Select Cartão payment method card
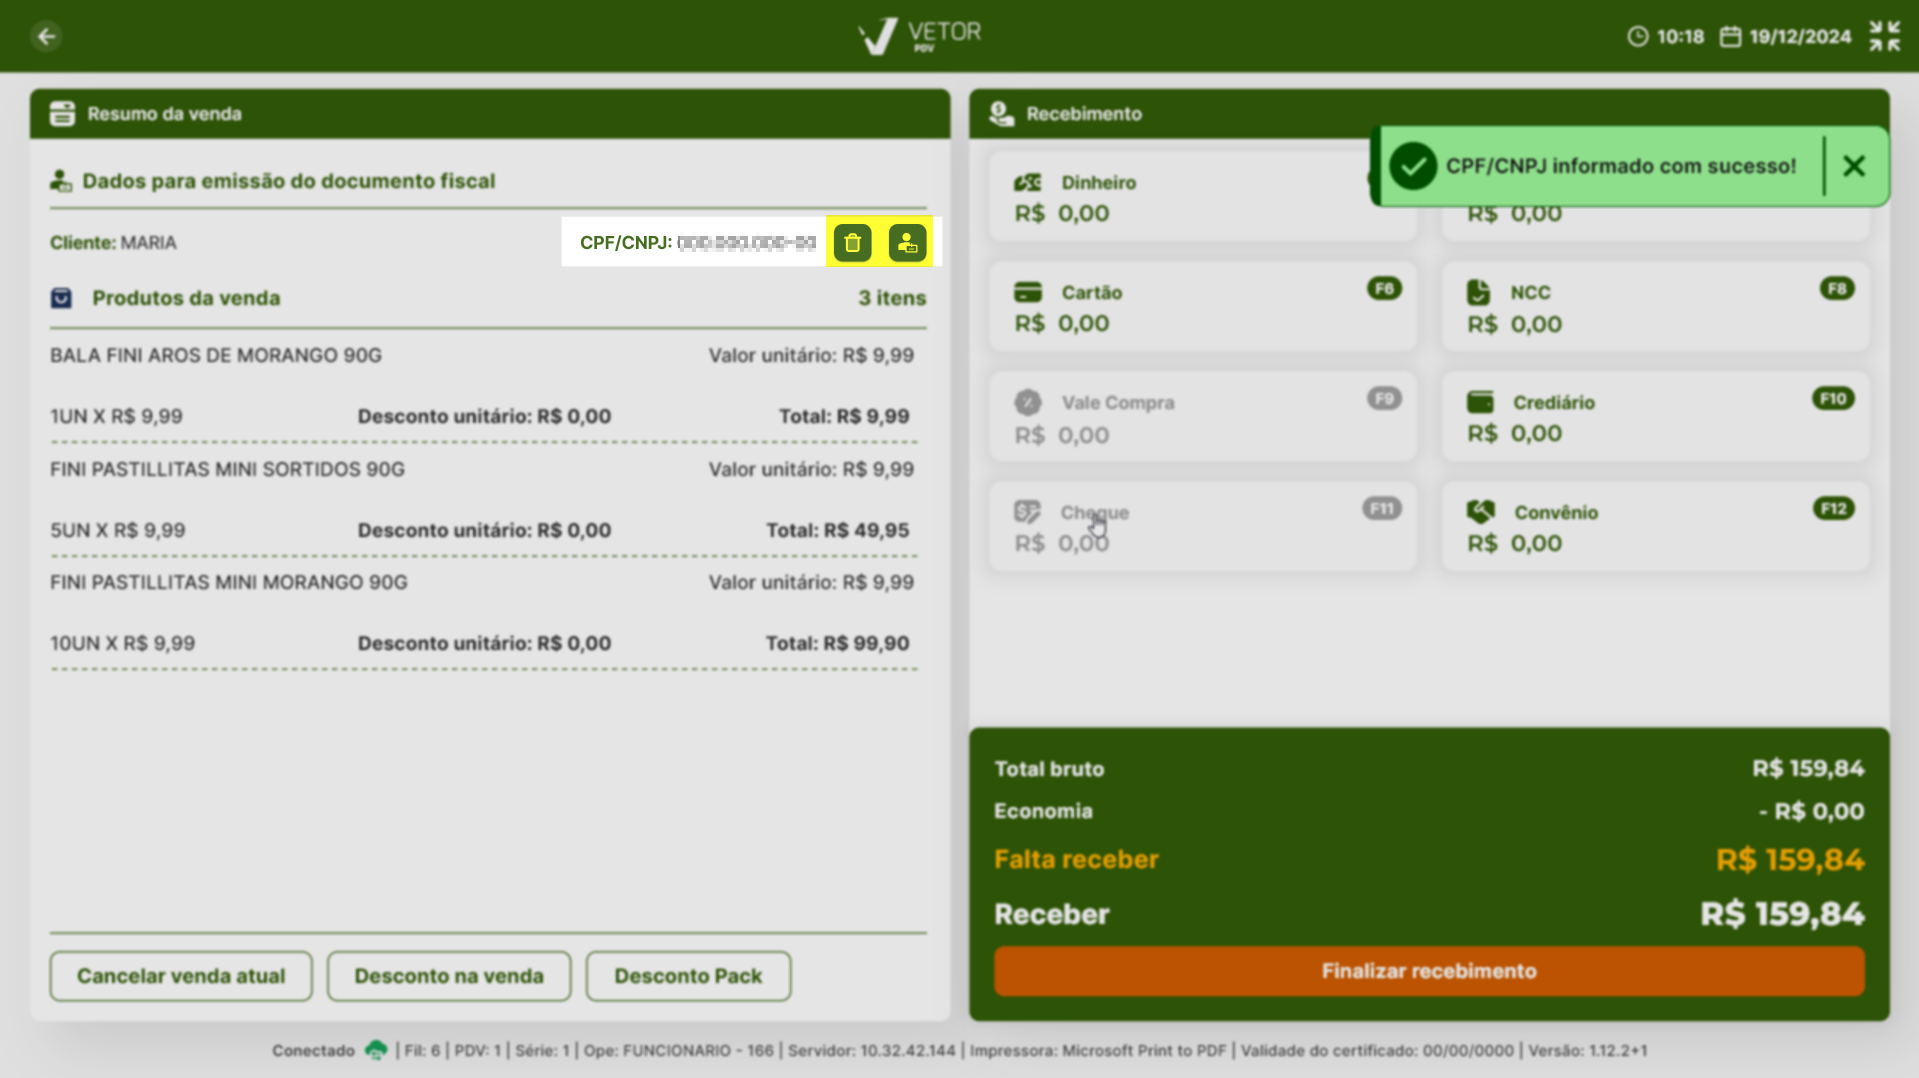This screenshot has width=1919, height=1078. pos(1202,306)
